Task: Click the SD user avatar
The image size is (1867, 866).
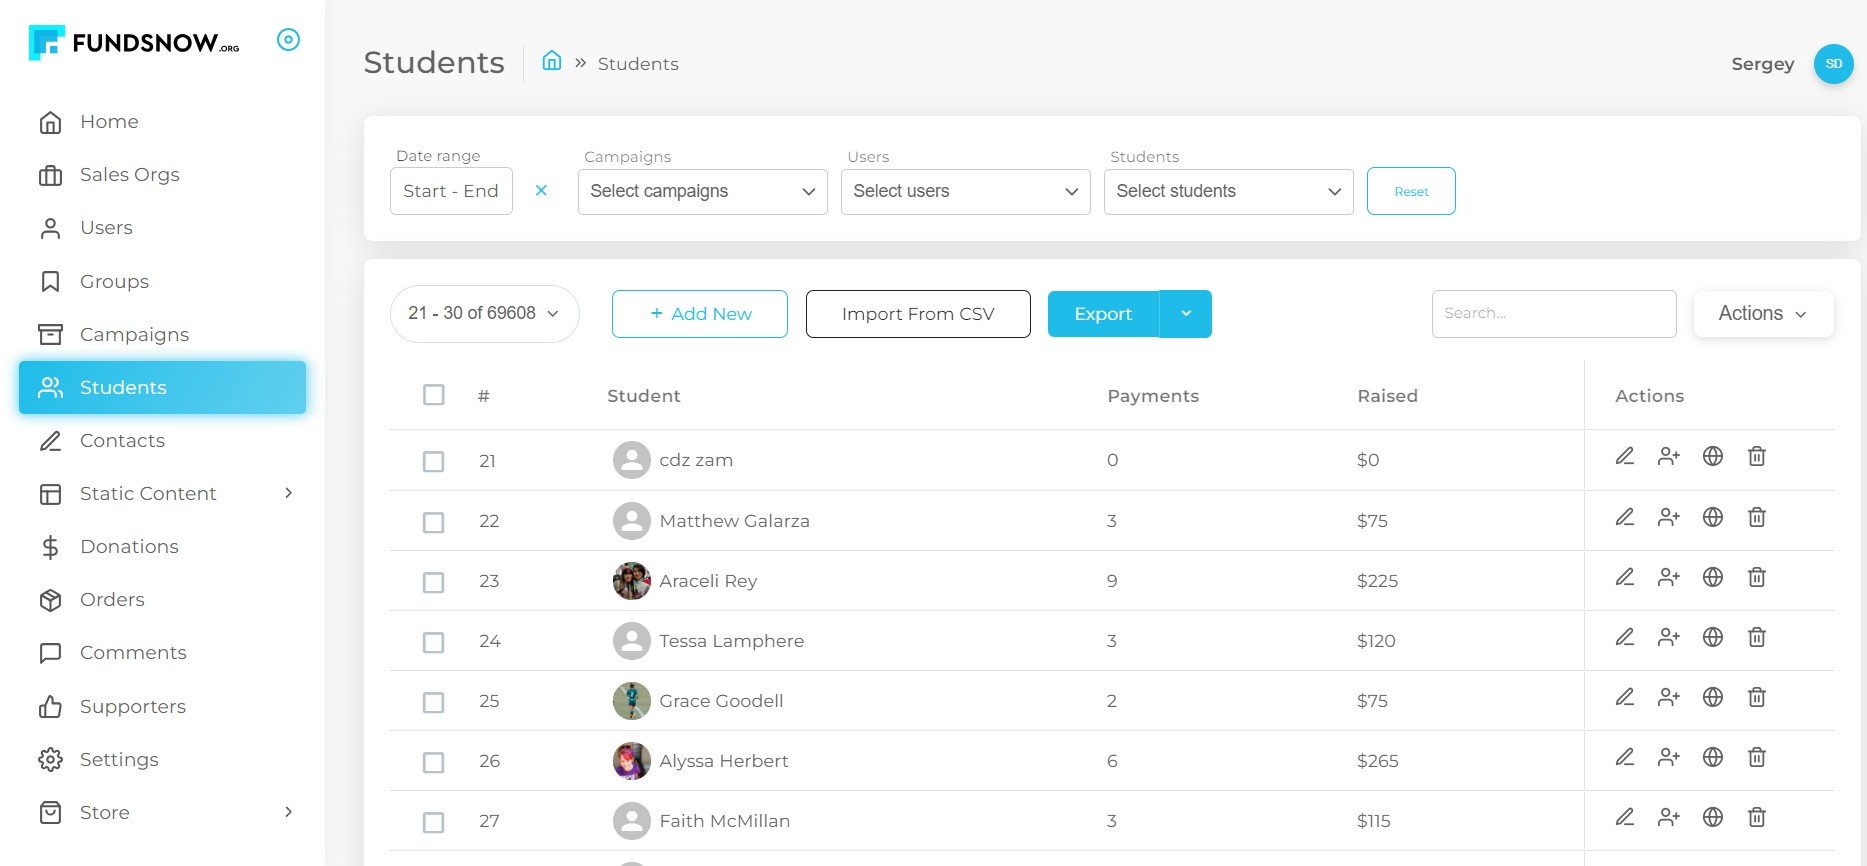Action: [1833, 64]
